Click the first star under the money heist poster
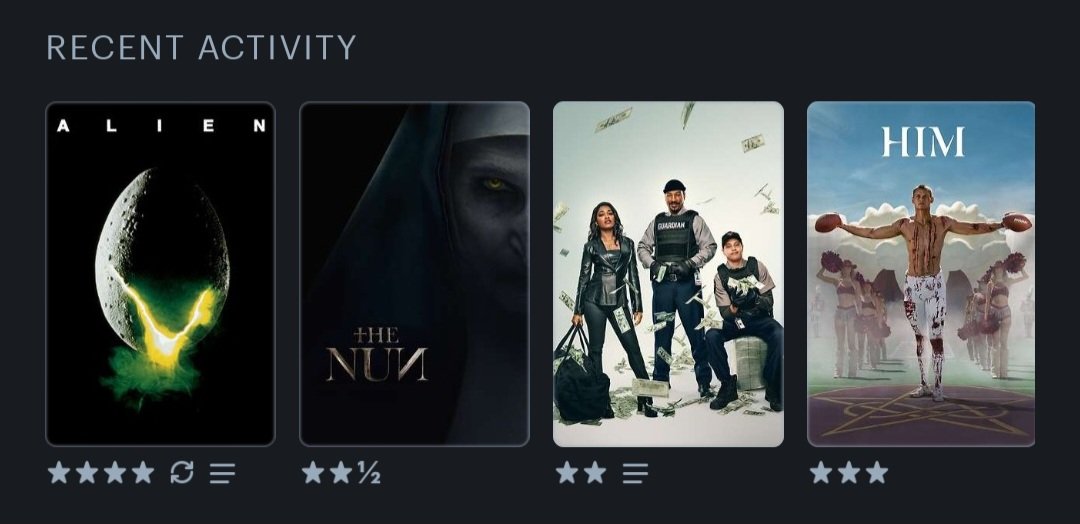This screenshot has width=1080, height=524. click(x=567, y=472)
